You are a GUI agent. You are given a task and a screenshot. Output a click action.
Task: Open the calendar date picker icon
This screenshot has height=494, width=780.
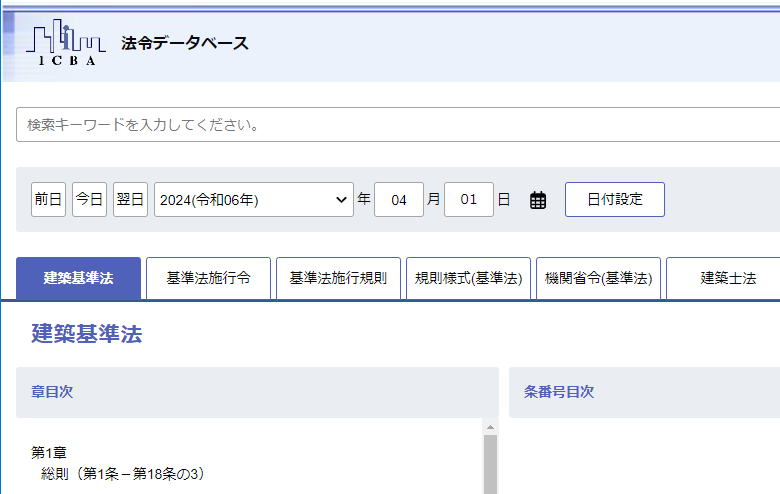[x=538, y=200]
